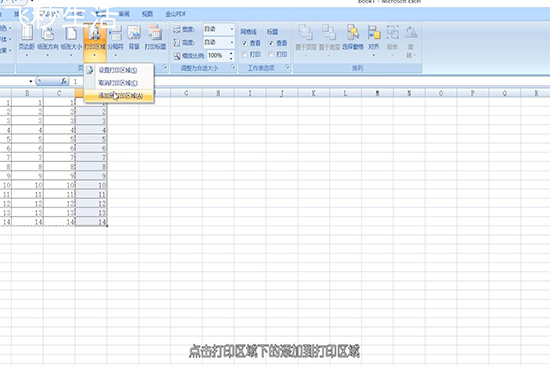The width and height of the screenshot is (550, 365).
Task: Choose 添加到打印区域(A) menu entry
Action: tap(119, 95)
